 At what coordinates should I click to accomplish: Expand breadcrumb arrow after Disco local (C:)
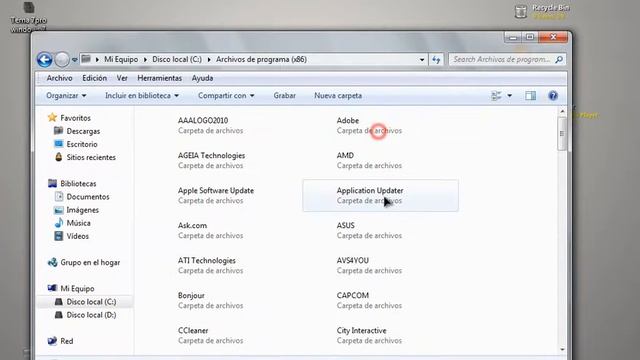(x=209, y=60)
